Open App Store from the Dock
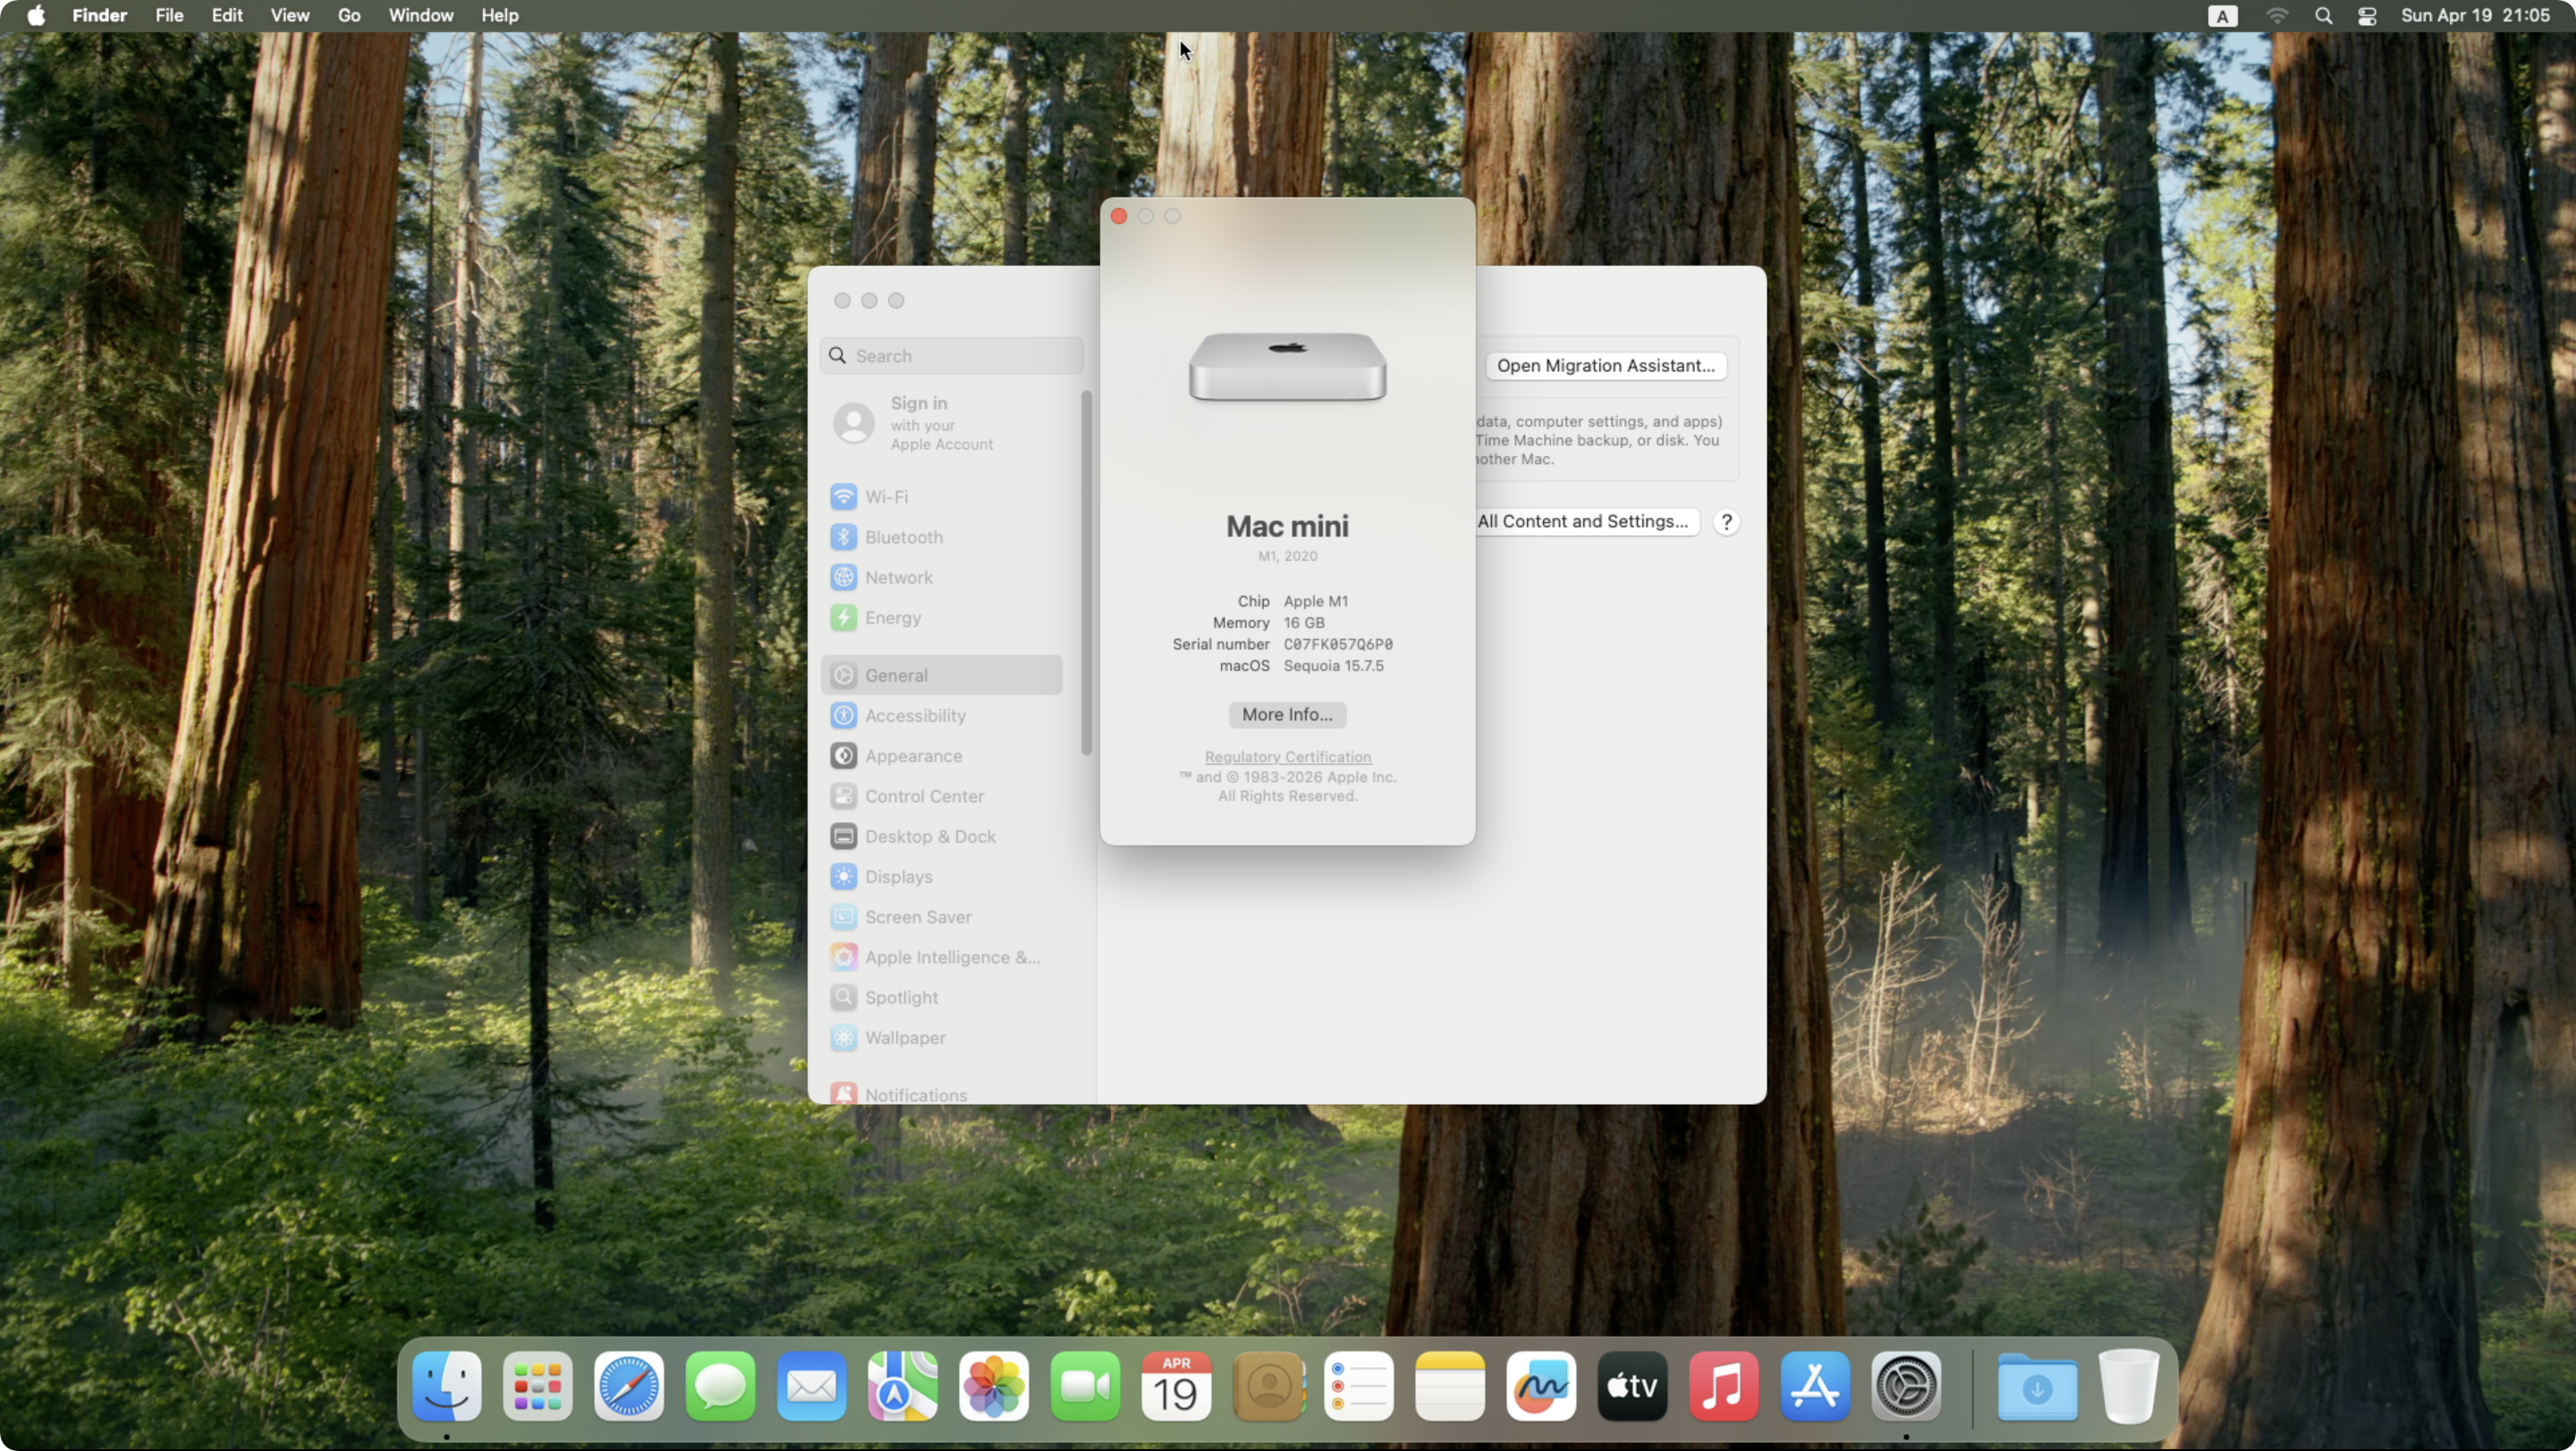This screenshot has height=1451, width=2576. pos(1815,1386)
